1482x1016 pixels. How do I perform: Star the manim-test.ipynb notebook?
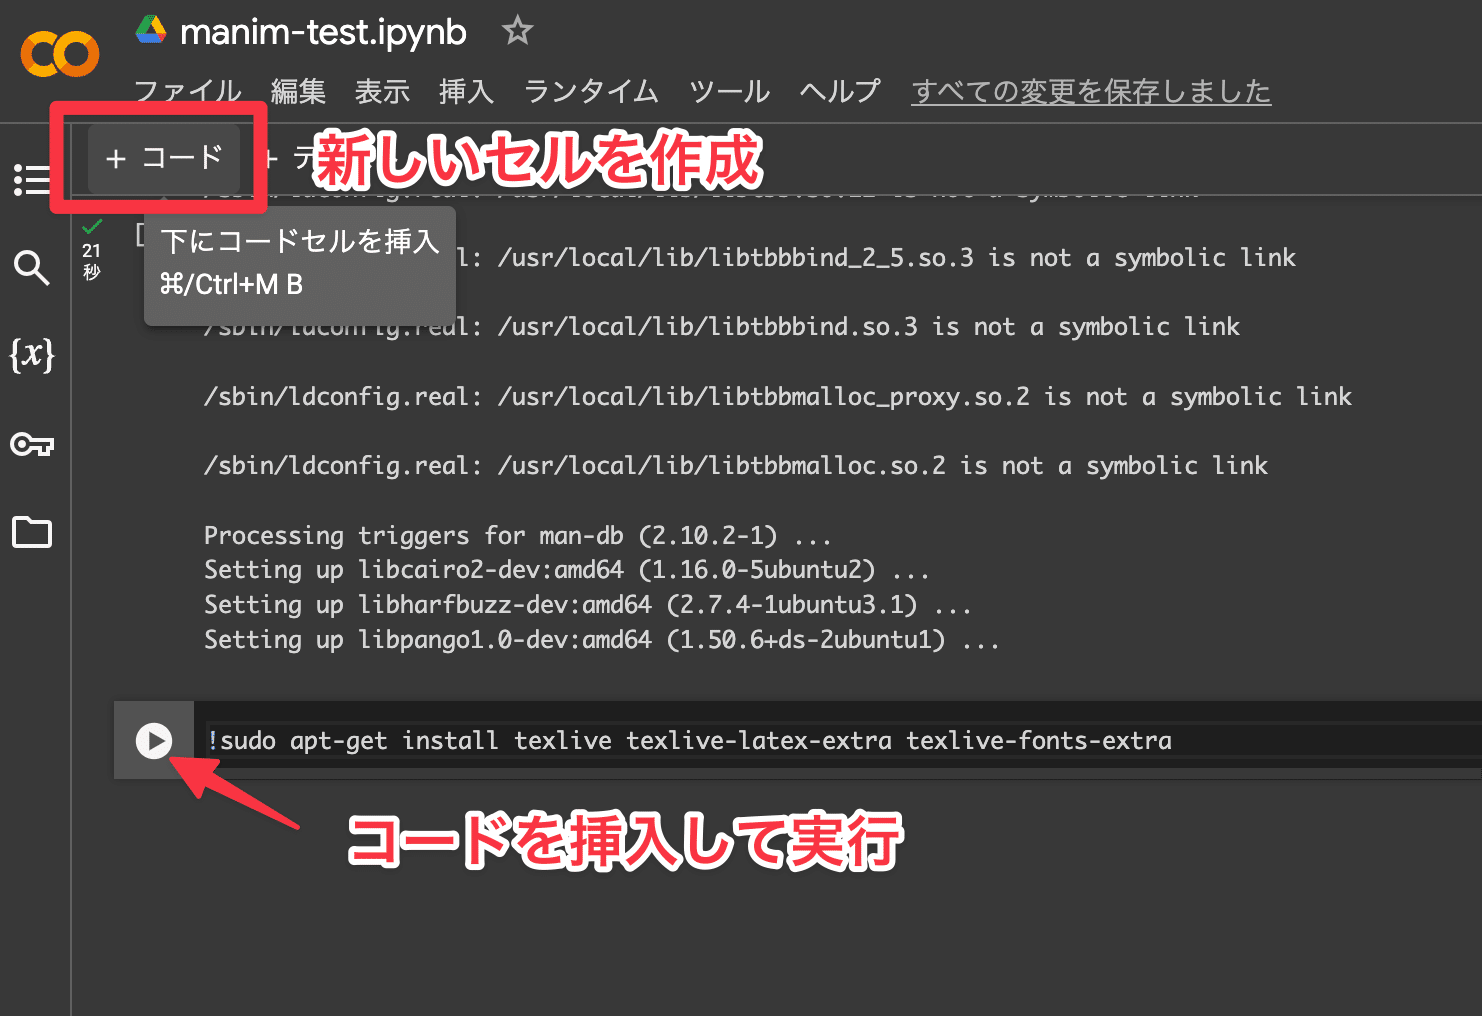(517, 31)
